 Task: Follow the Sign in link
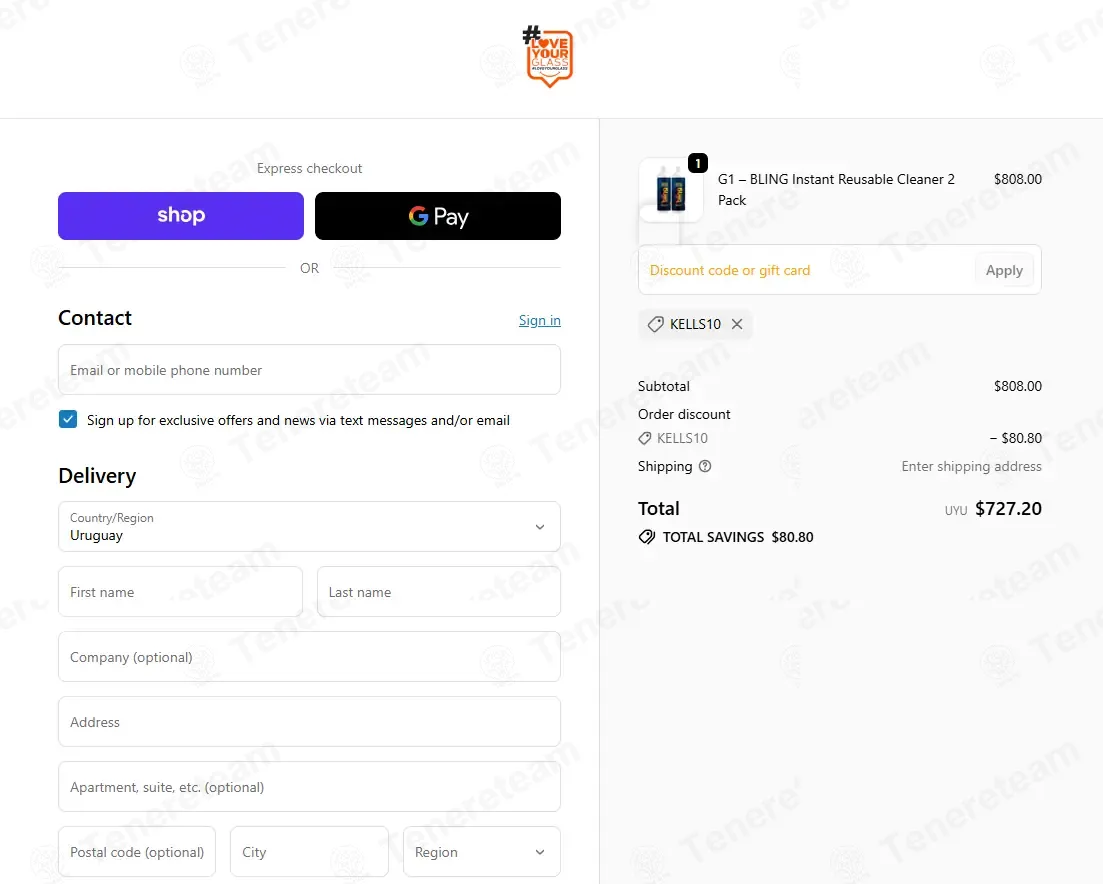click(x=540, y=321)
